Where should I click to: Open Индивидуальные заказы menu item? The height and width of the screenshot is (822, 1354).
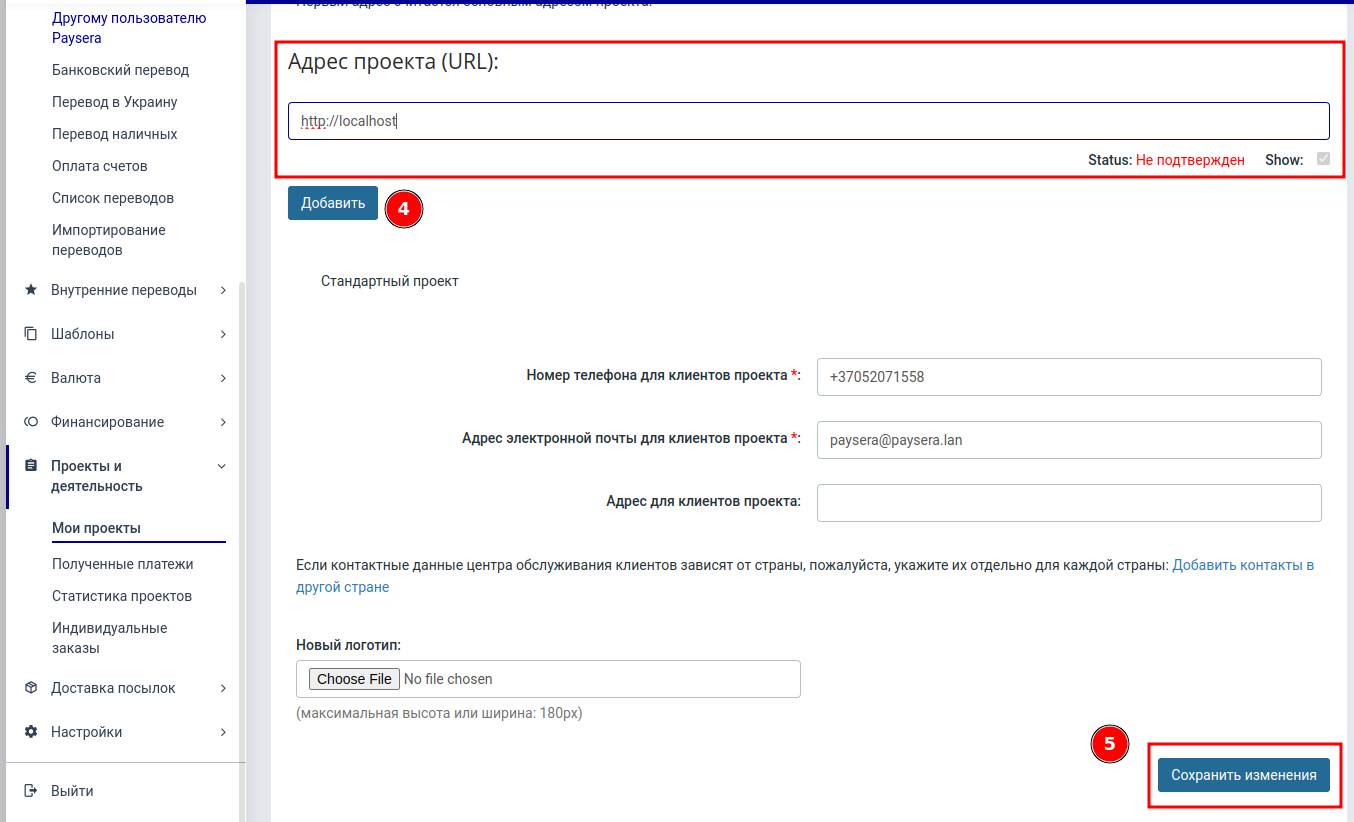point(110,638)
